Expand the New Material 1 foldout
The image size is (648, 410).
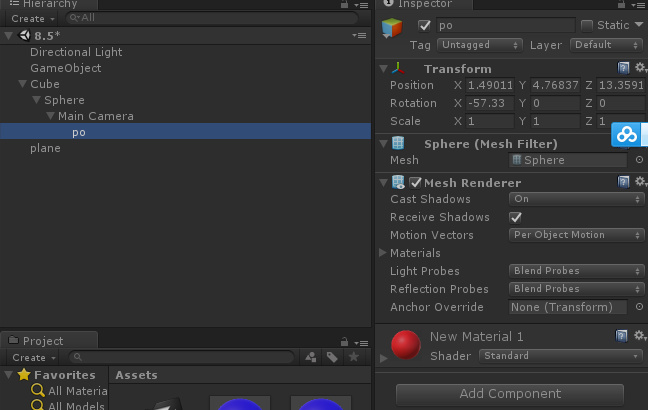click(384, 358)
